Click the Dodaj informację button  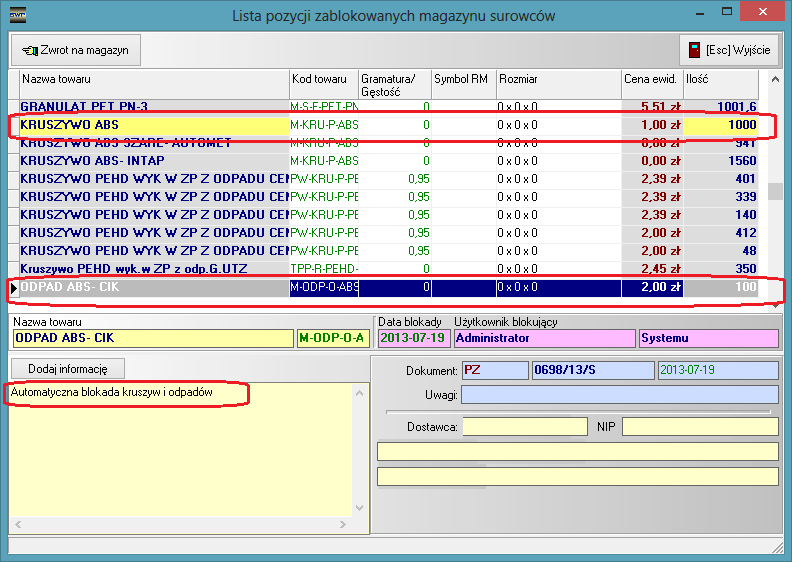pyautogui.click(x=69, y=369)
